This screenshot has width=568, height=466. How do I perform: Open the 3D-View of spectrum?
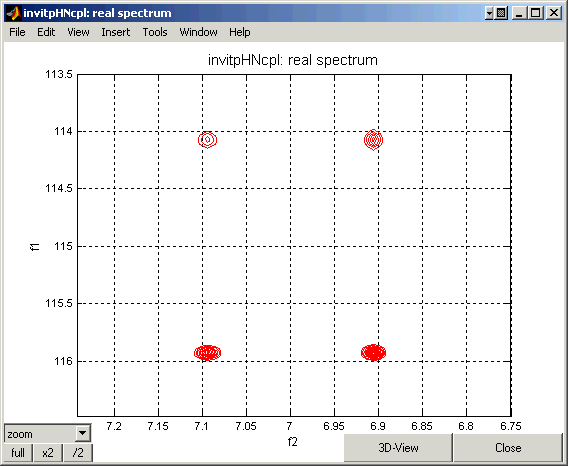click(398, 448)
